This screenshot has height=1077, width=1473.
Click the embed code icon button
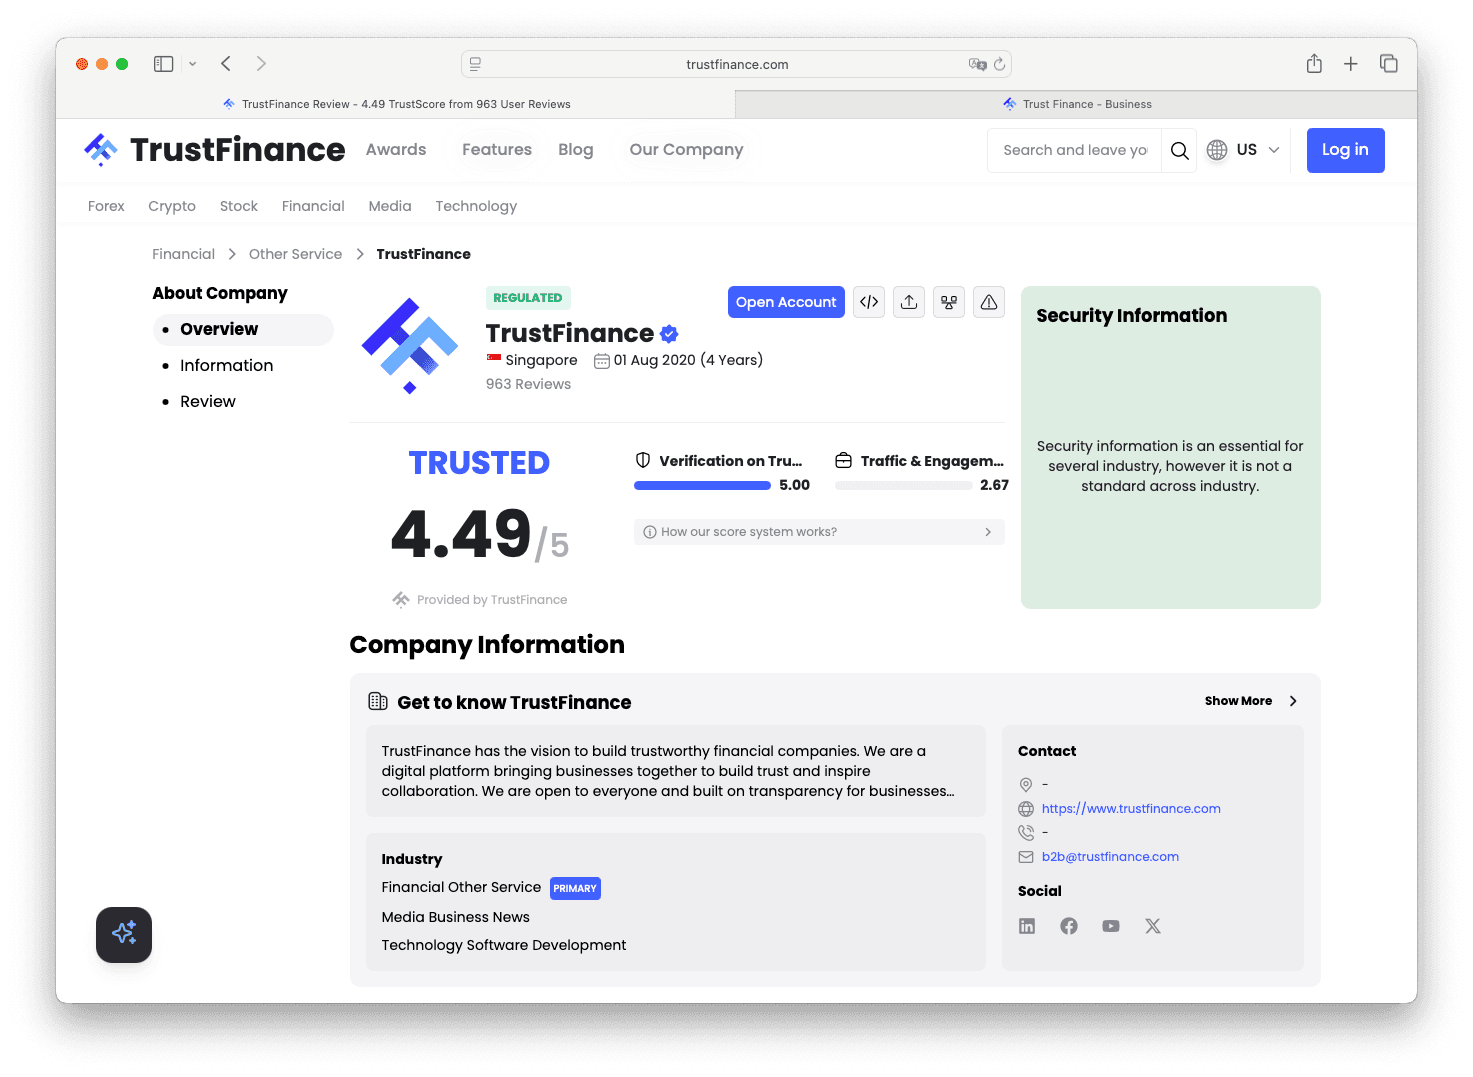869,302
